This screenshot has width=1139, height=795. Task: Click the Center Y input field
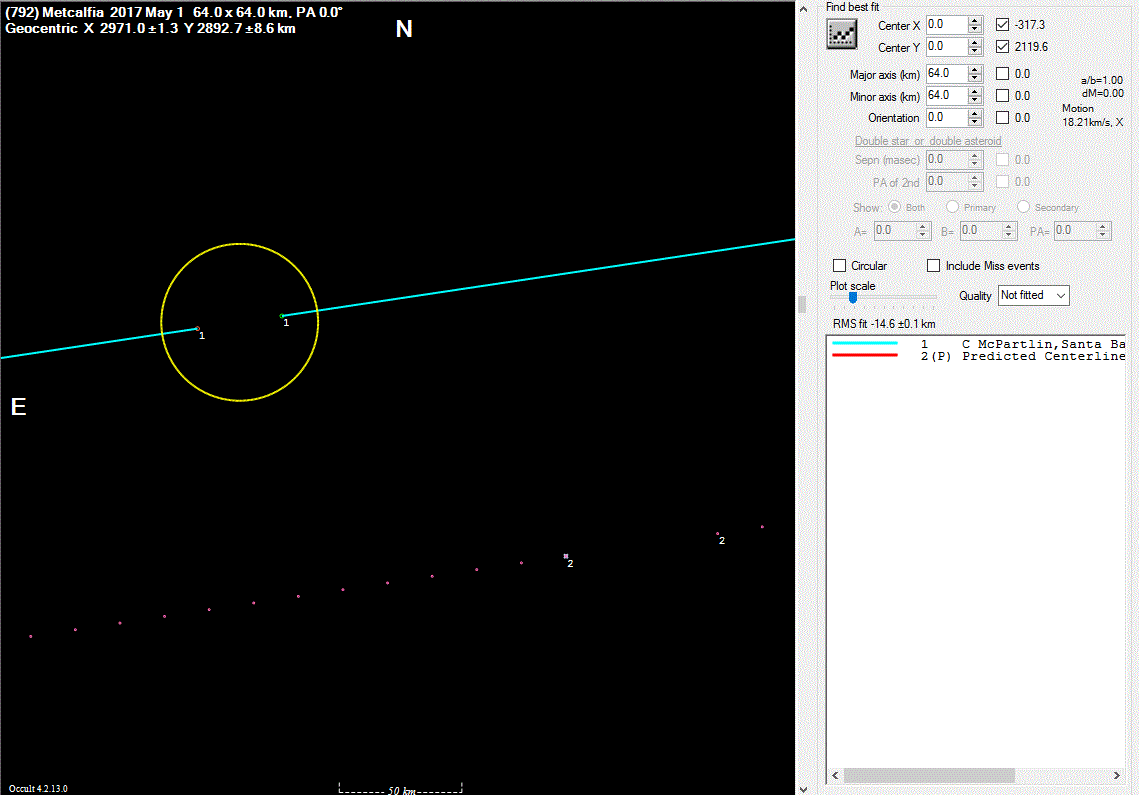point(947,47)
